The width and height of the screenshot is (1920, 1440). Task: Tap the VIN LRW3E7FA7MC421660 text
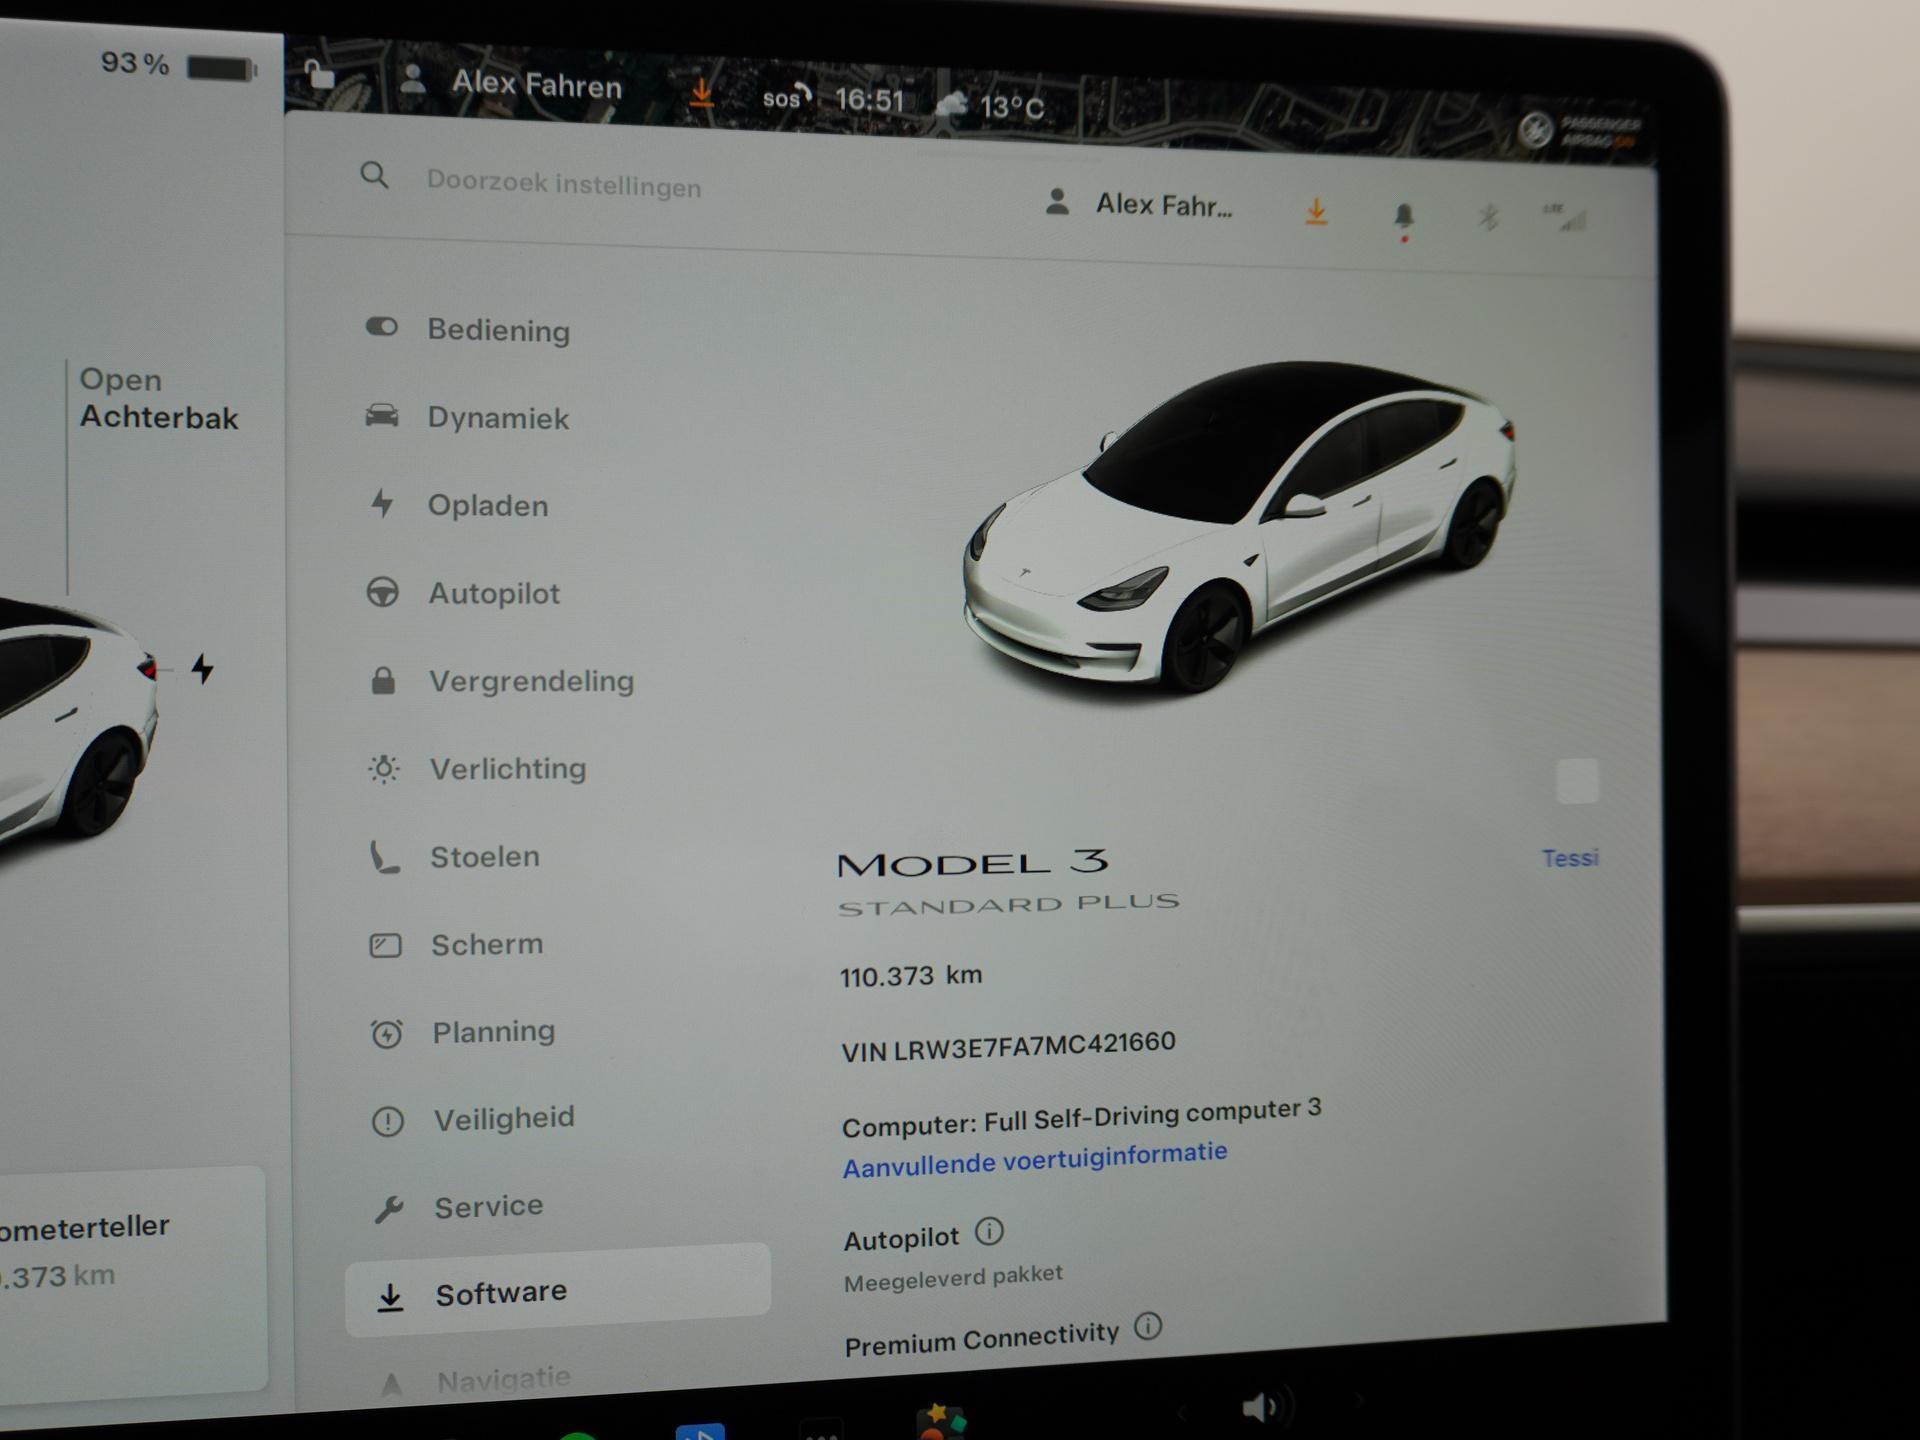(x=1008, y=1047)
